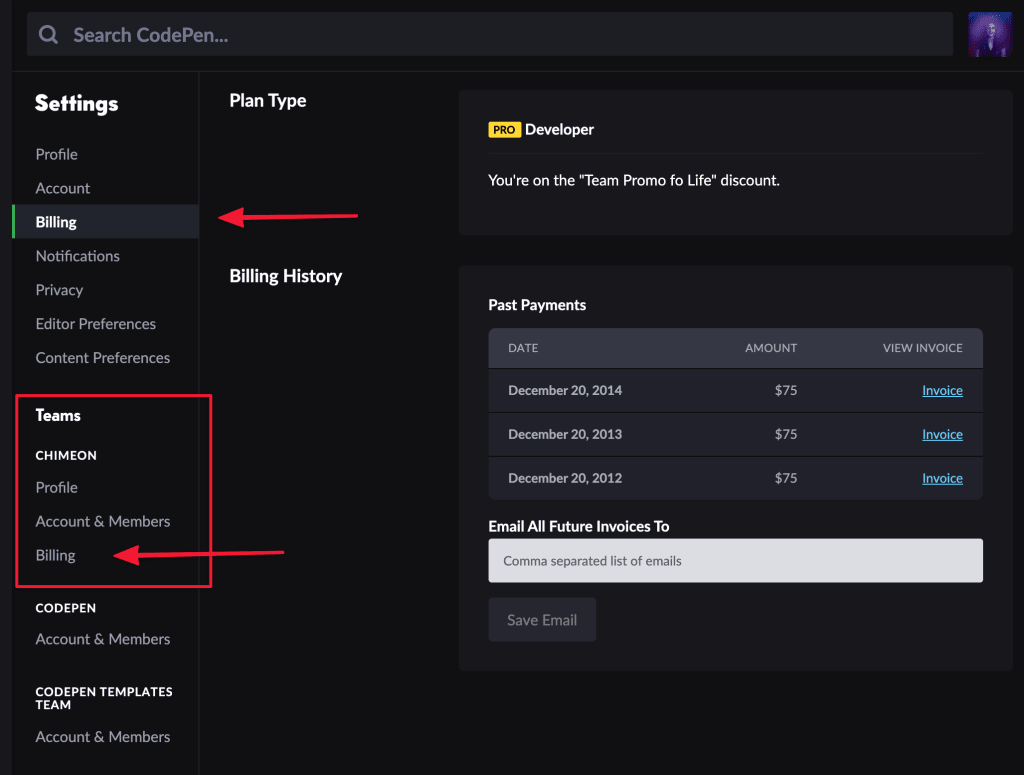Open the Profile settings page
This screenshot has width=1024, height=775.
coord(56,154)
